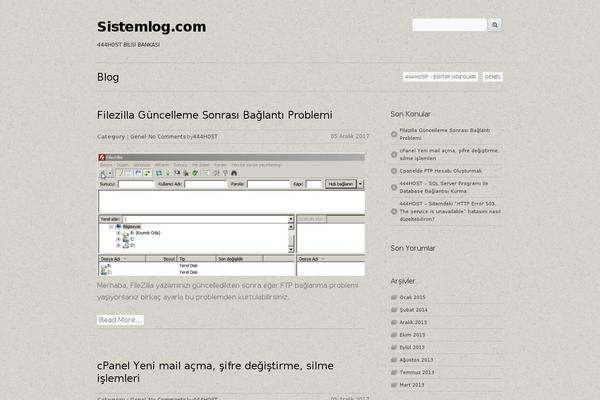Open the FileZilla screenshot thumbnail

click(232, 215)
